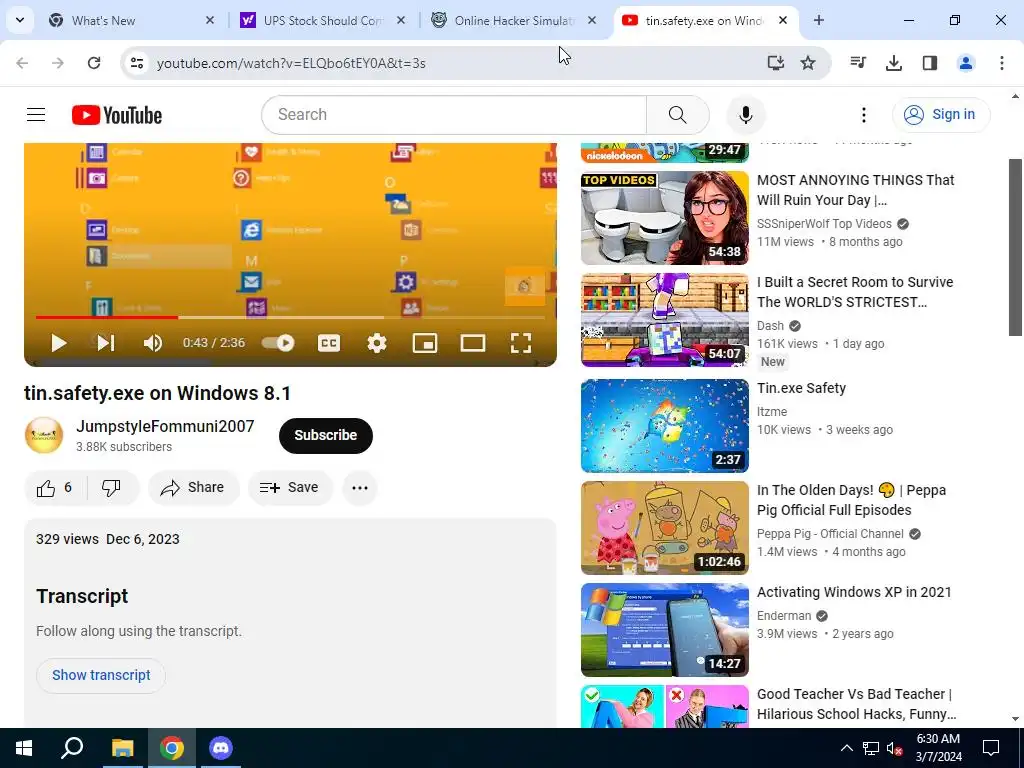The image size is (1024, 768).
Task: Open taskbar search
Action: pos(72,748)
